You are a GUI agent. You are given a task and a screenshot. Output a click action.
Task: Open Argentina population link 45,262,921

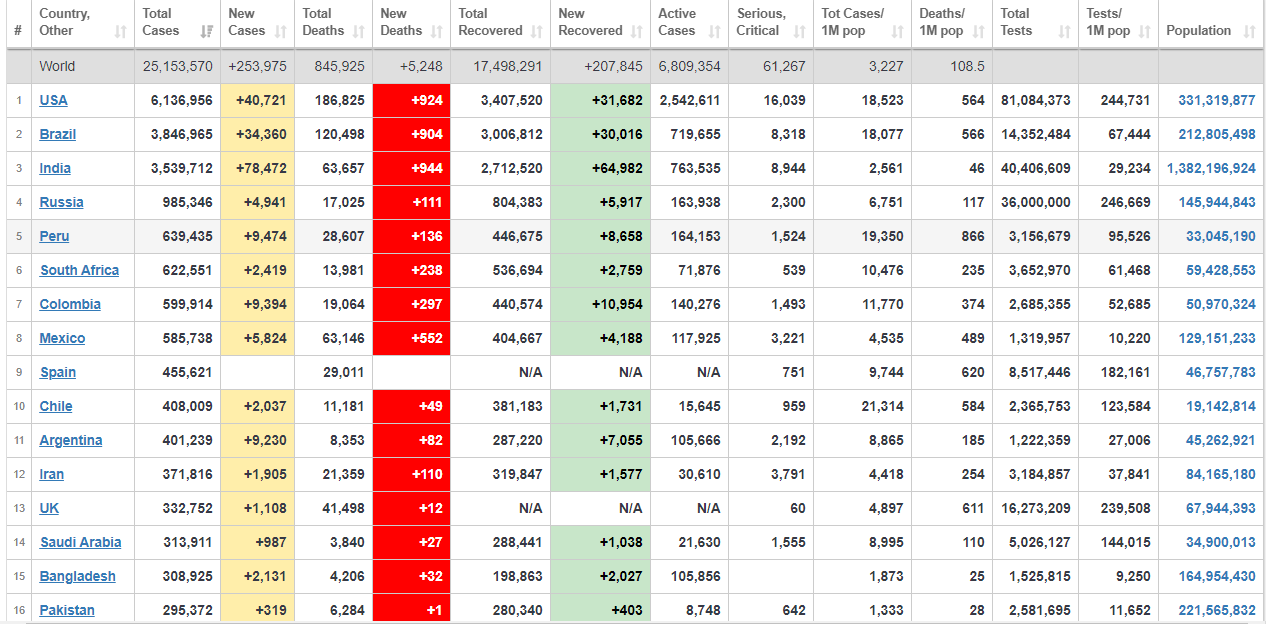click(x=1221, y=440)
